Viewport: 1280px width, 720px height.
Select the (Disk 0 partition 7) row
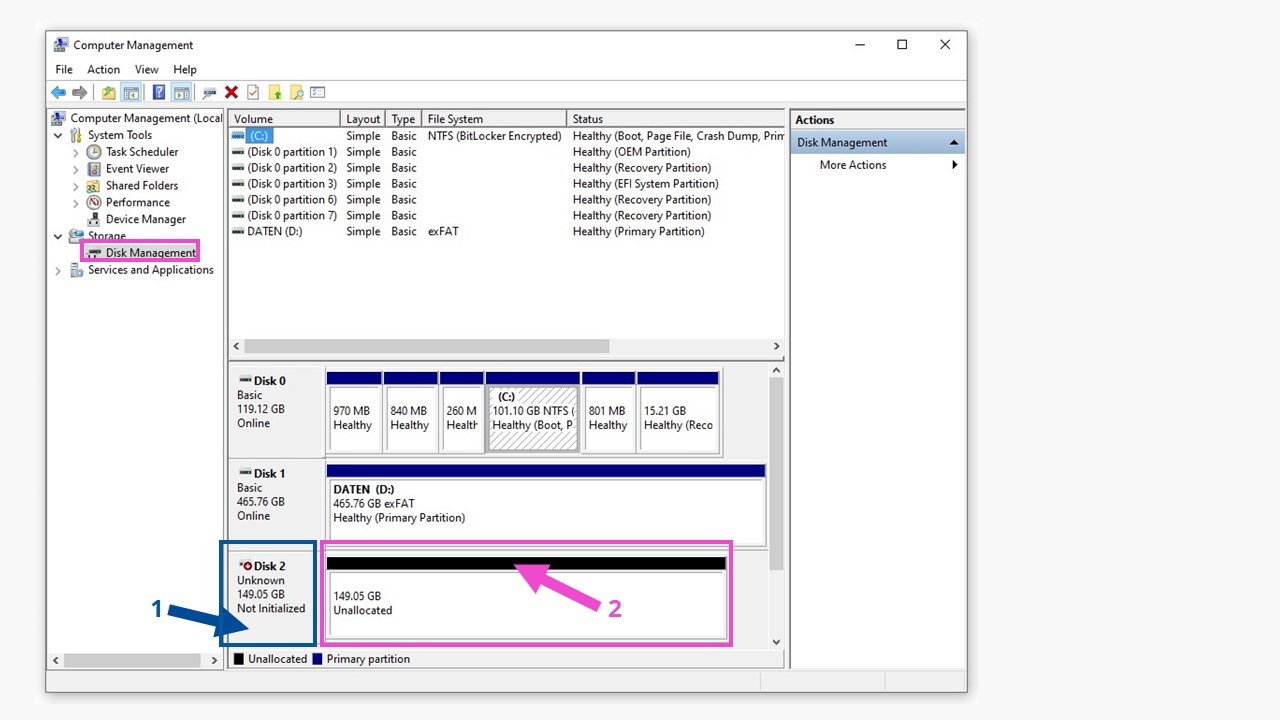pos(506,215)
